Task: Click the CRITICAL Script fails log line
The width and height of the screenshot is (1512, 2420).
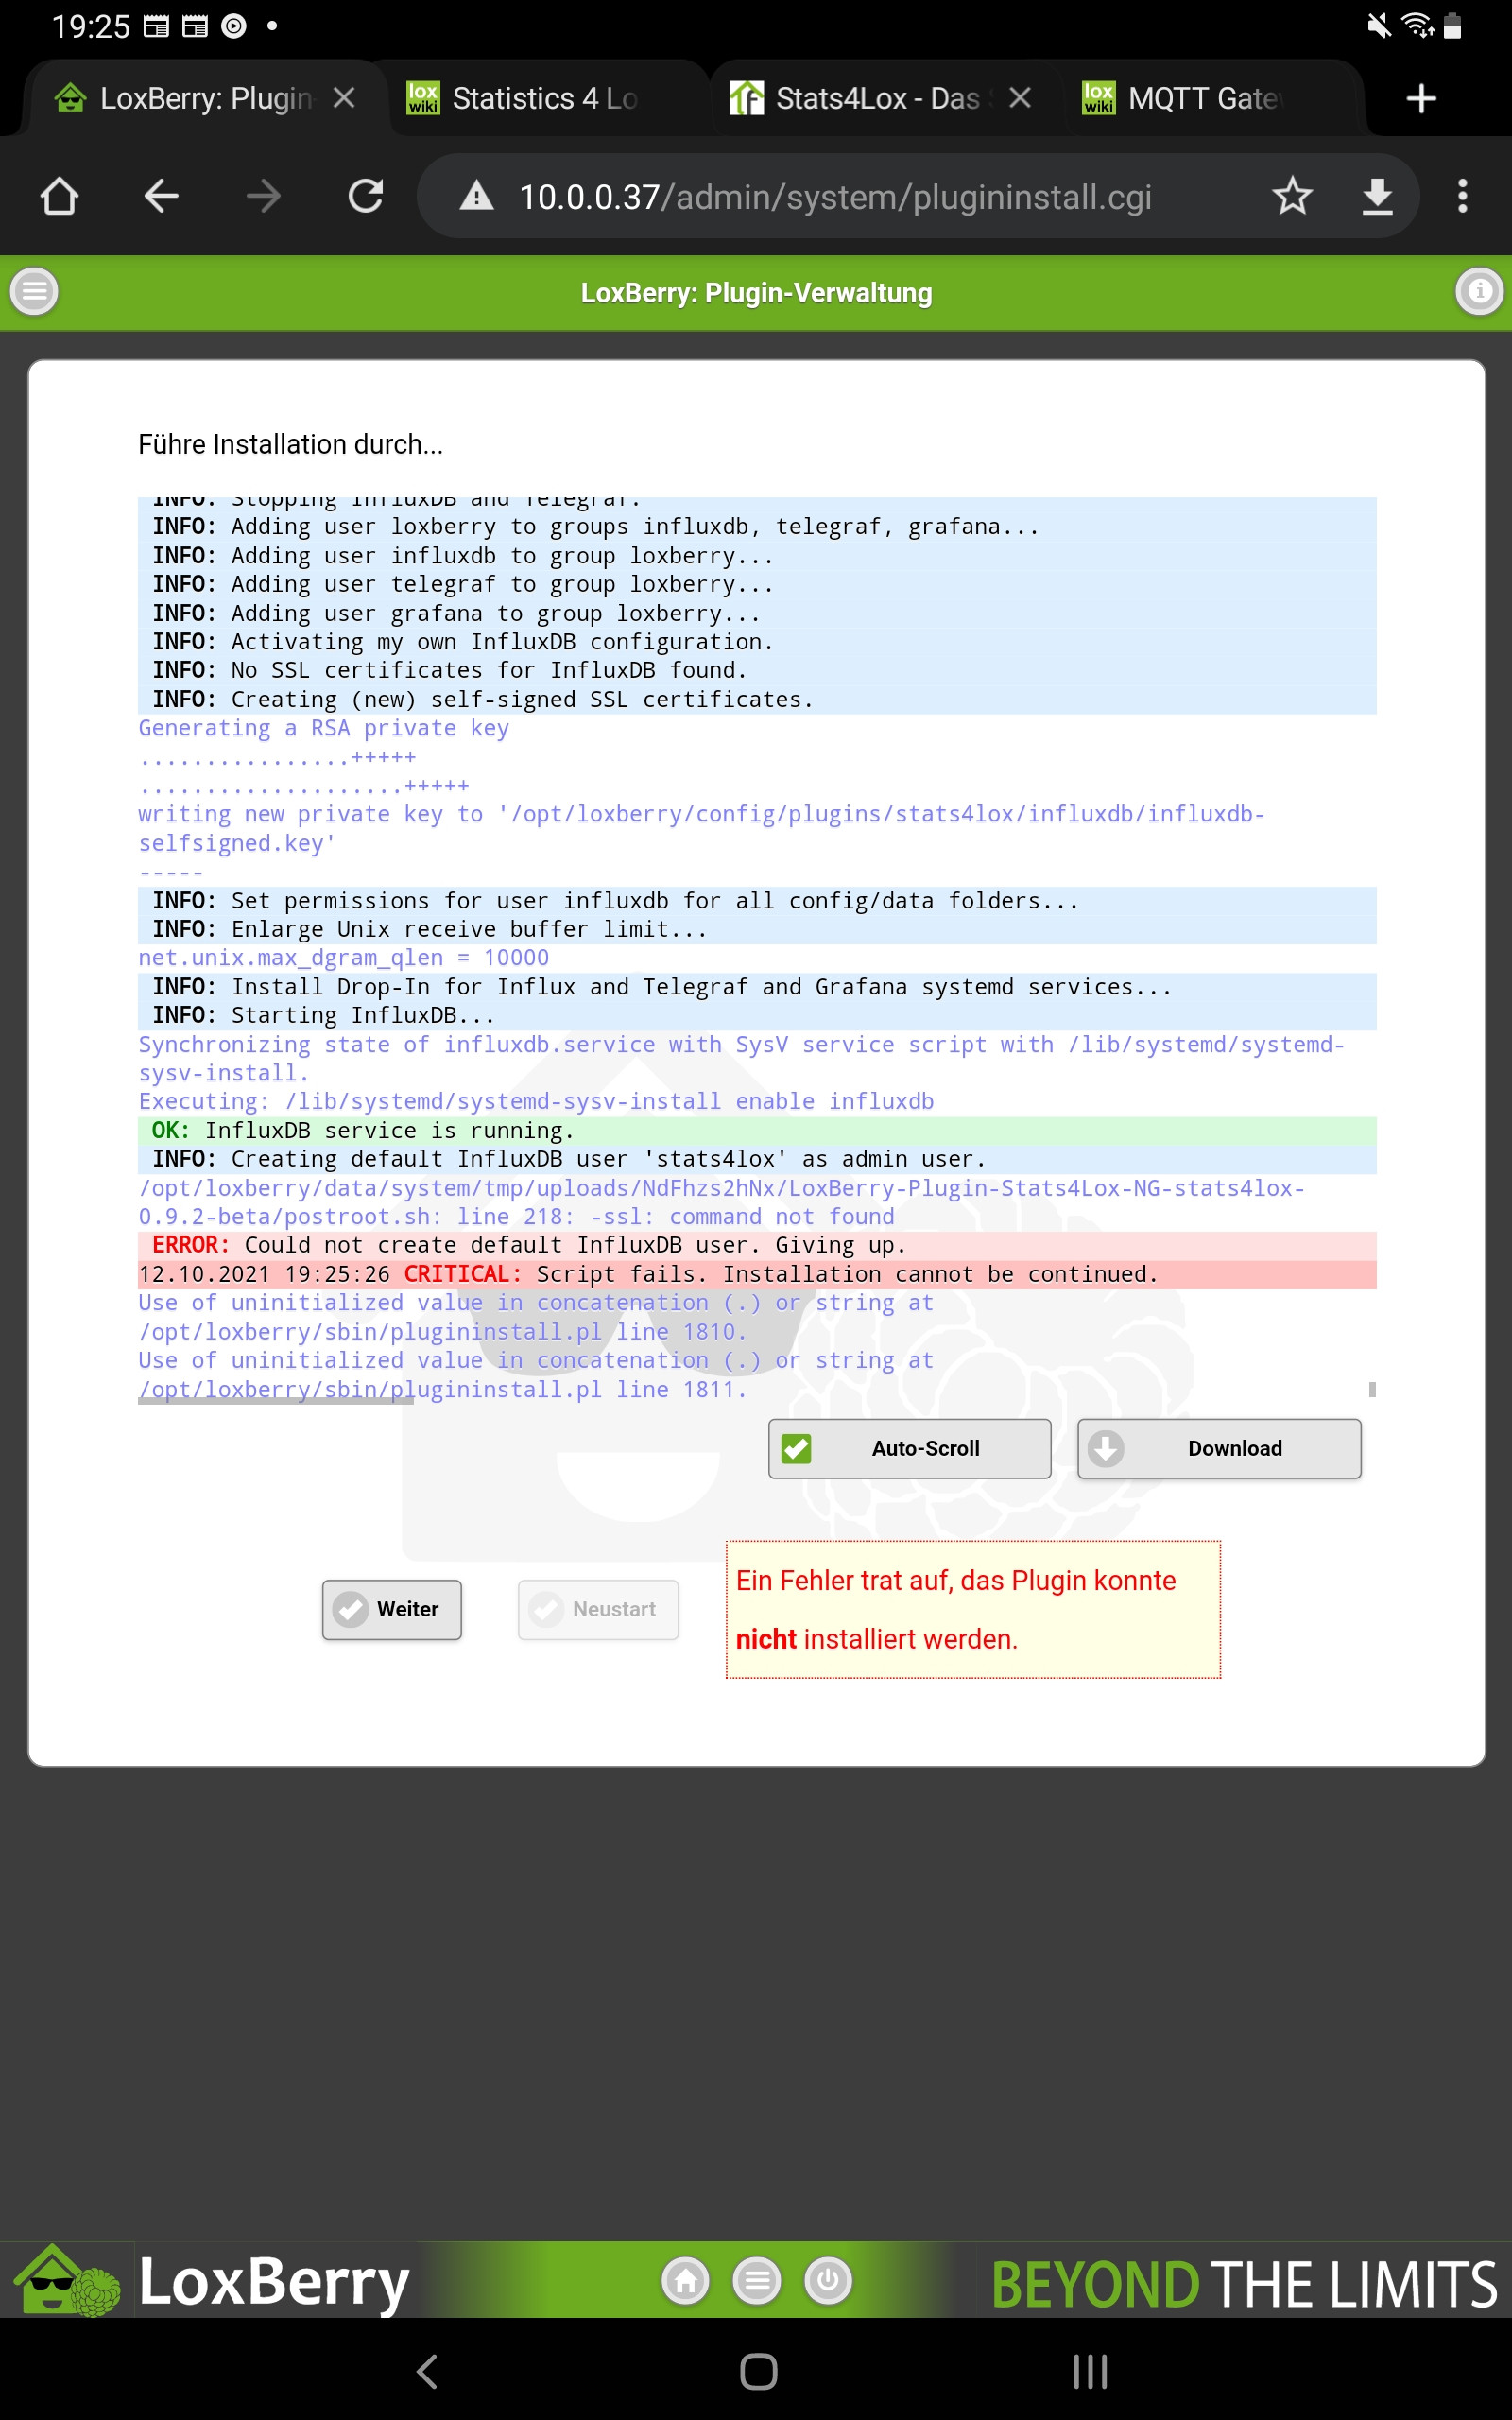Action: point(757,1274)
